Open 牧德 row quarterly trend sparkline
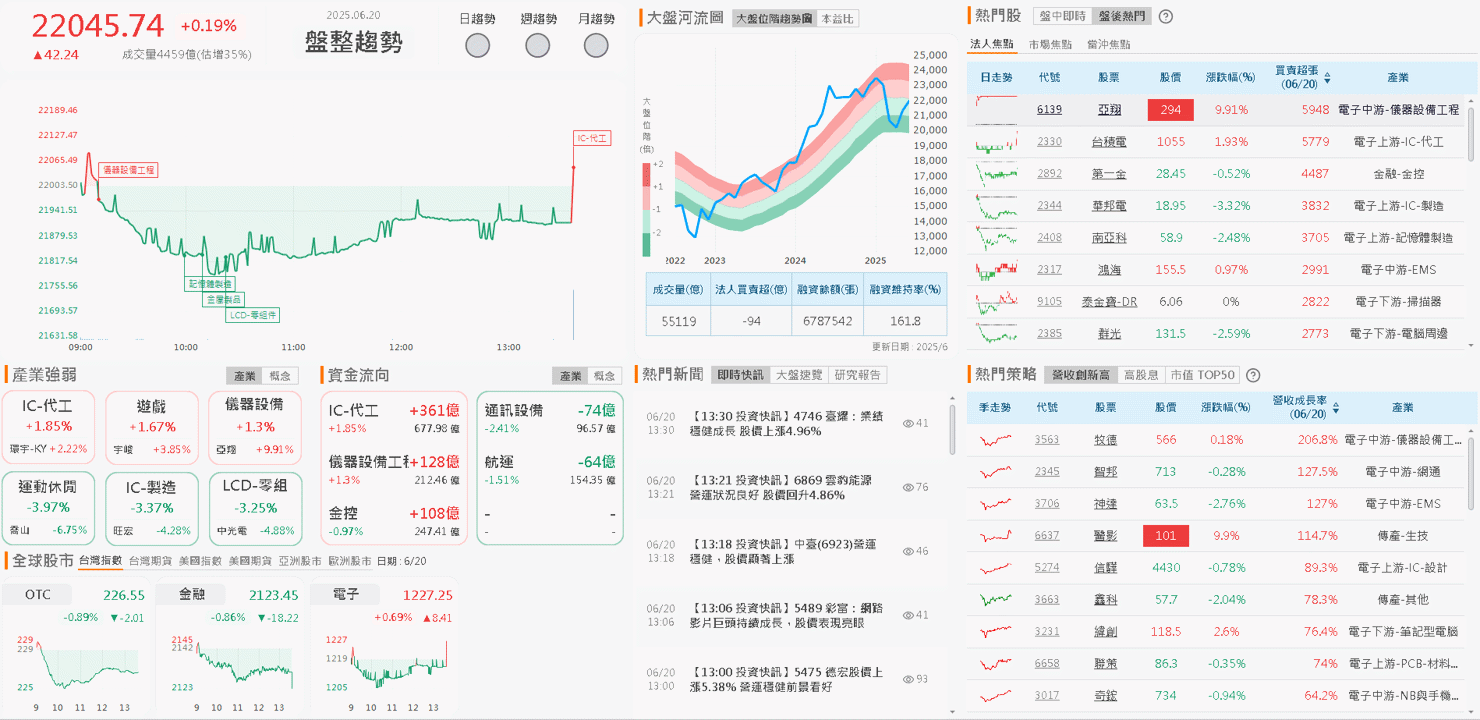This screenshot has height=720, width=1480. click(x=995, y=440)
